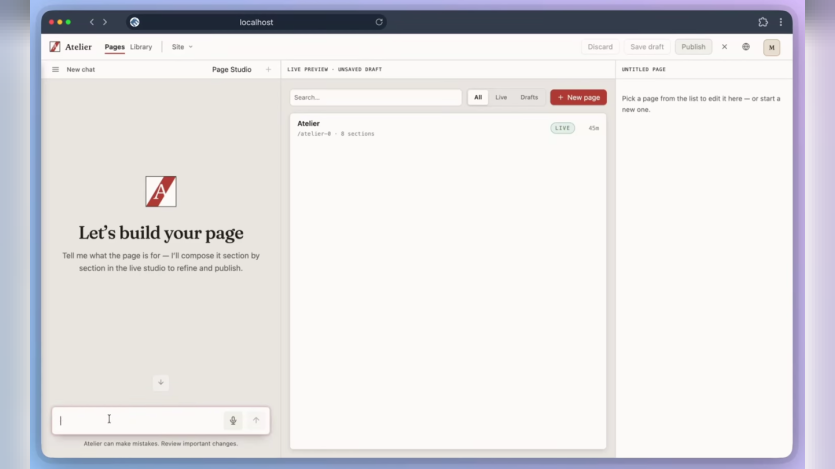
Task: Focus the pages Search field
Action: [376, 97]
